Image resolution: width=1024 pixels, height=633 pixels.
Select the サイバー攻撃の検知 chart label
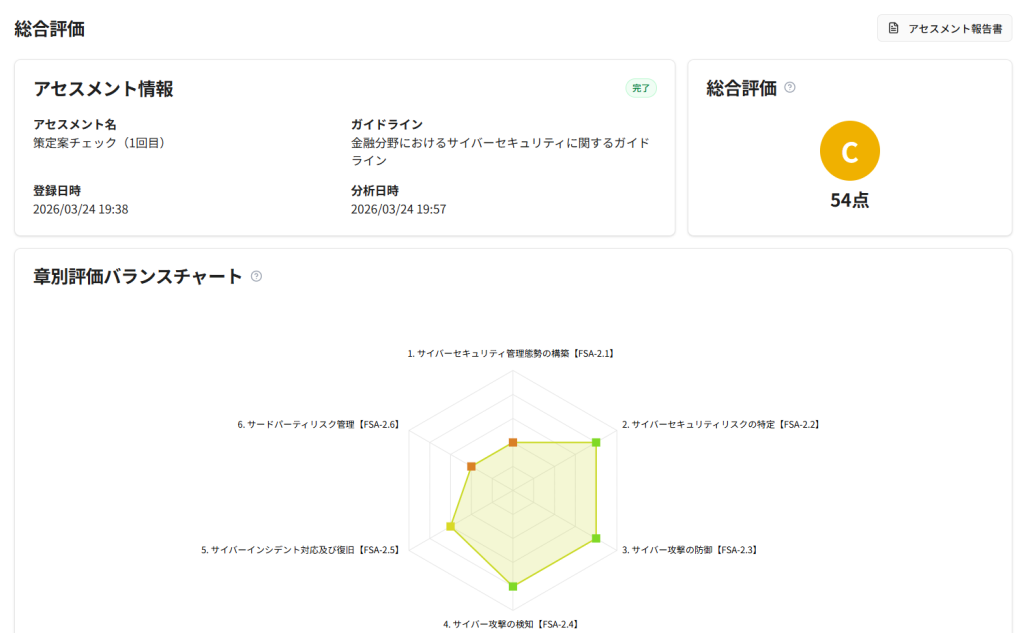tap(511, 624)
